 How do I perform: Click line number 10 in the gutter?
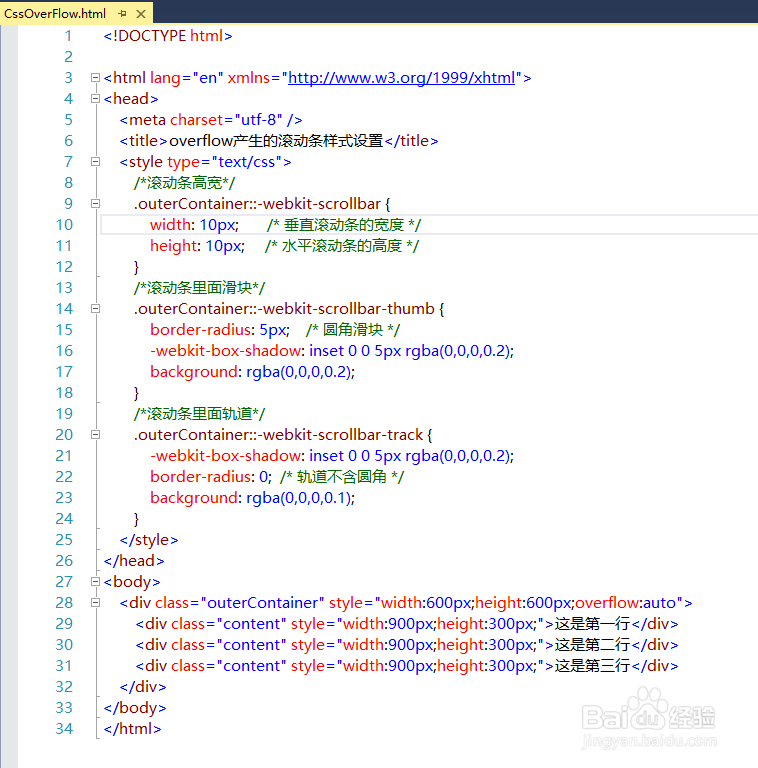(x=64, y=225)
